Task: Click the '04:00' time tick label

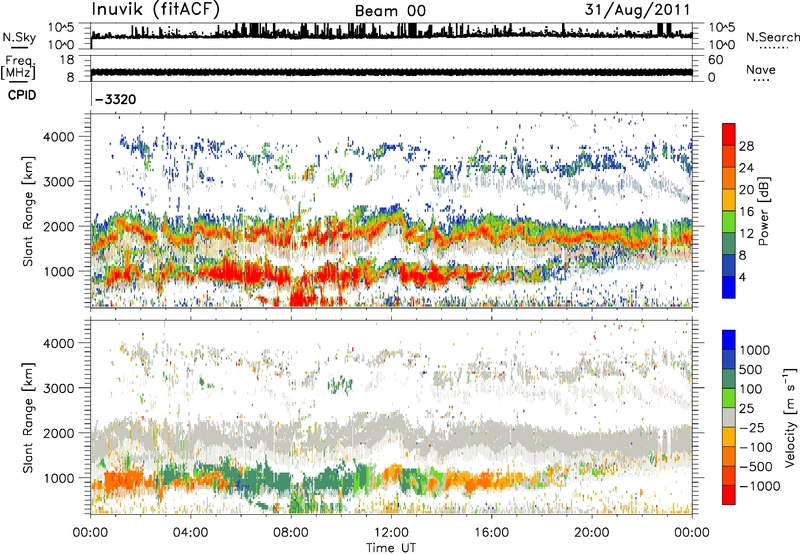Action: 190,533
